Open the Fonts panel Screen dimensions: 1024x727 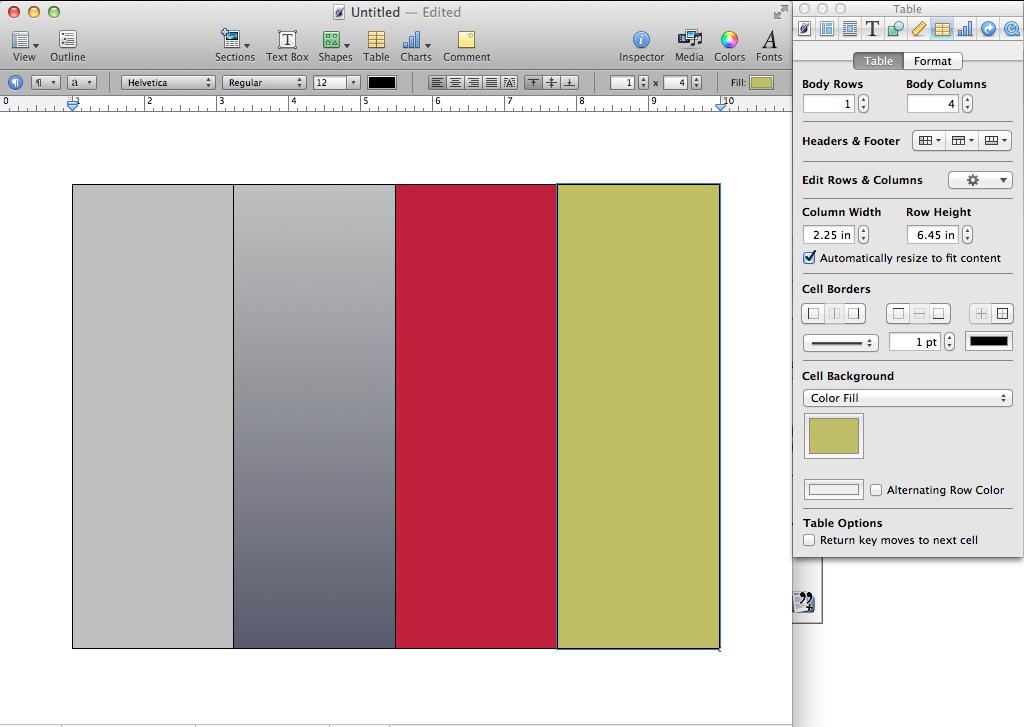click(769, 46)
